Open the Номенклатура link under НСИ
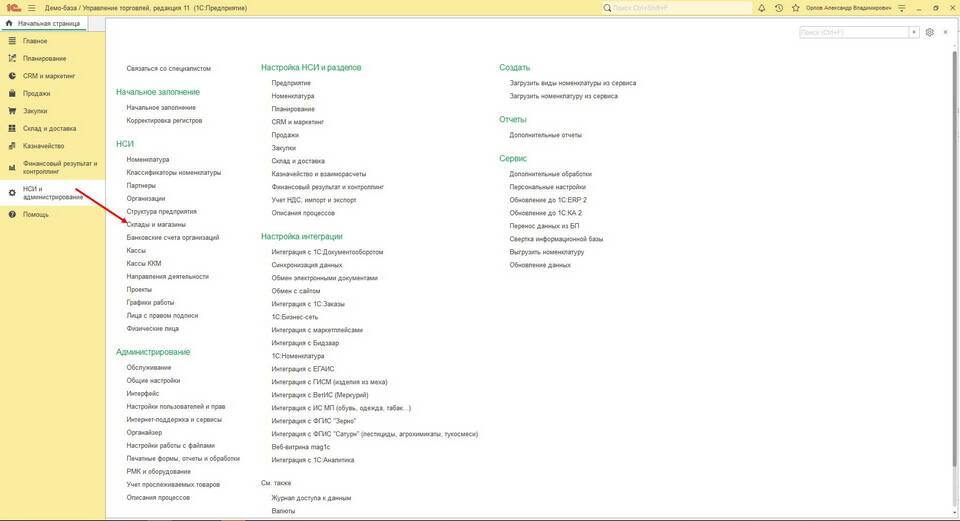The width and height of the screenshot is (960, 521). pos(148,160)
